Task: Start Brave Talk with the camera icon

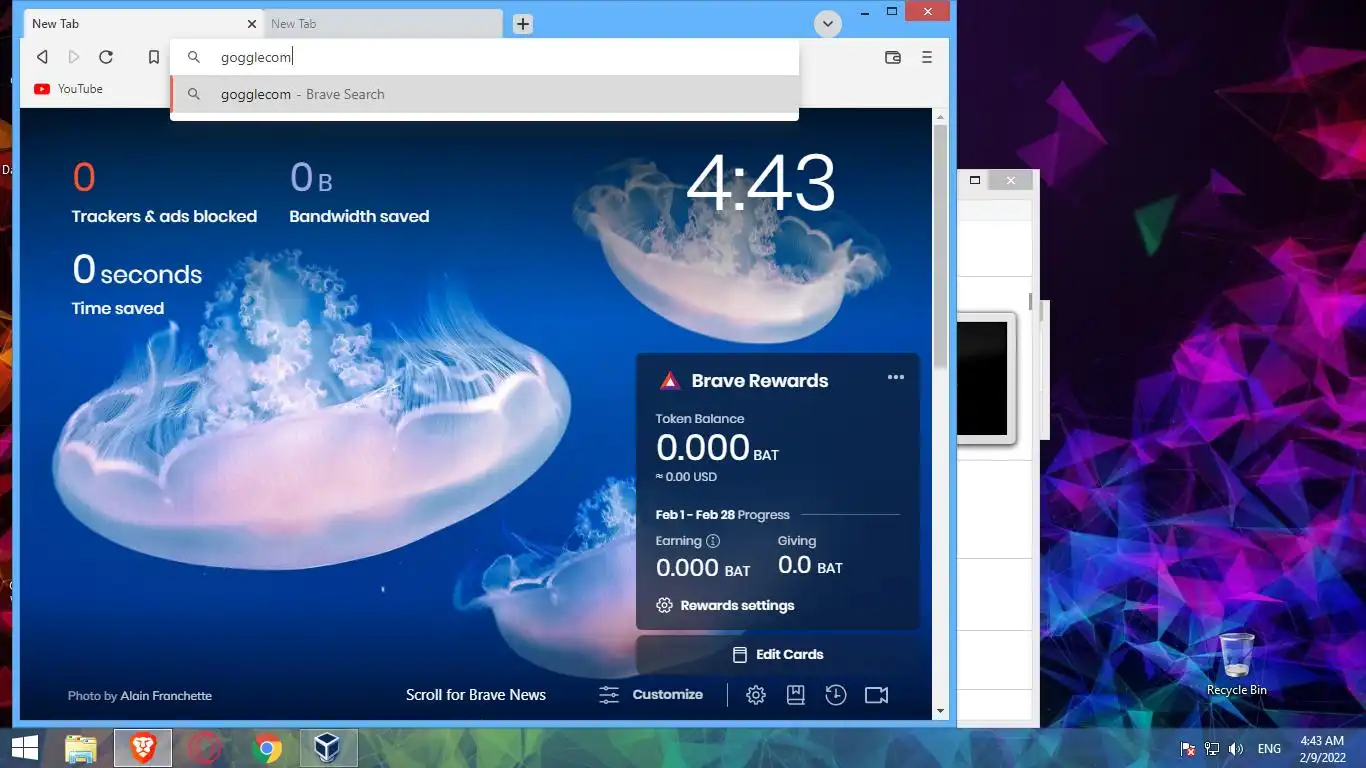Action: pos(876,695)
